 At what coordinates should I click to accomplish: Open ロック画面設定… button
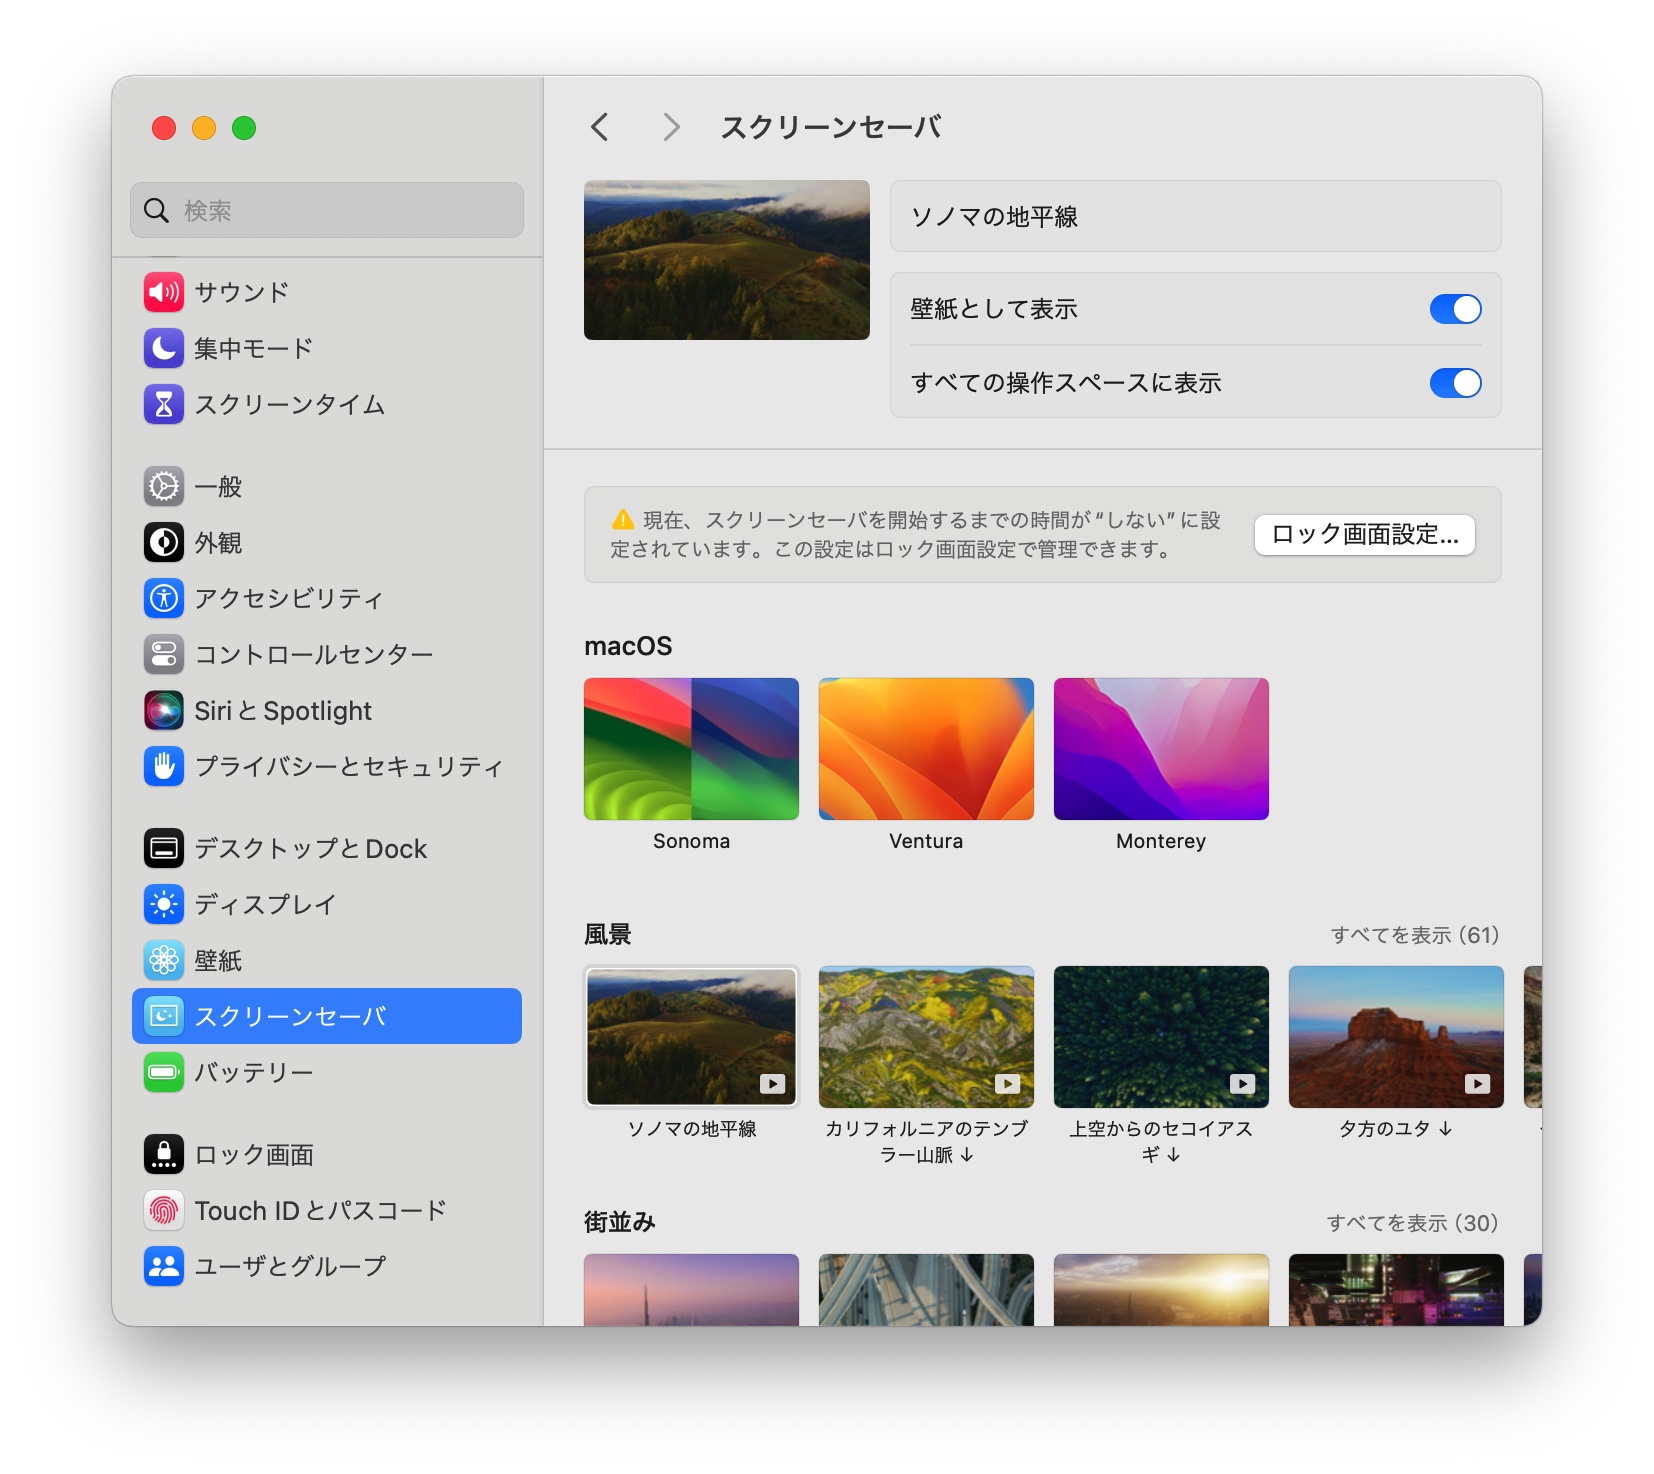tap(1365, 534)
